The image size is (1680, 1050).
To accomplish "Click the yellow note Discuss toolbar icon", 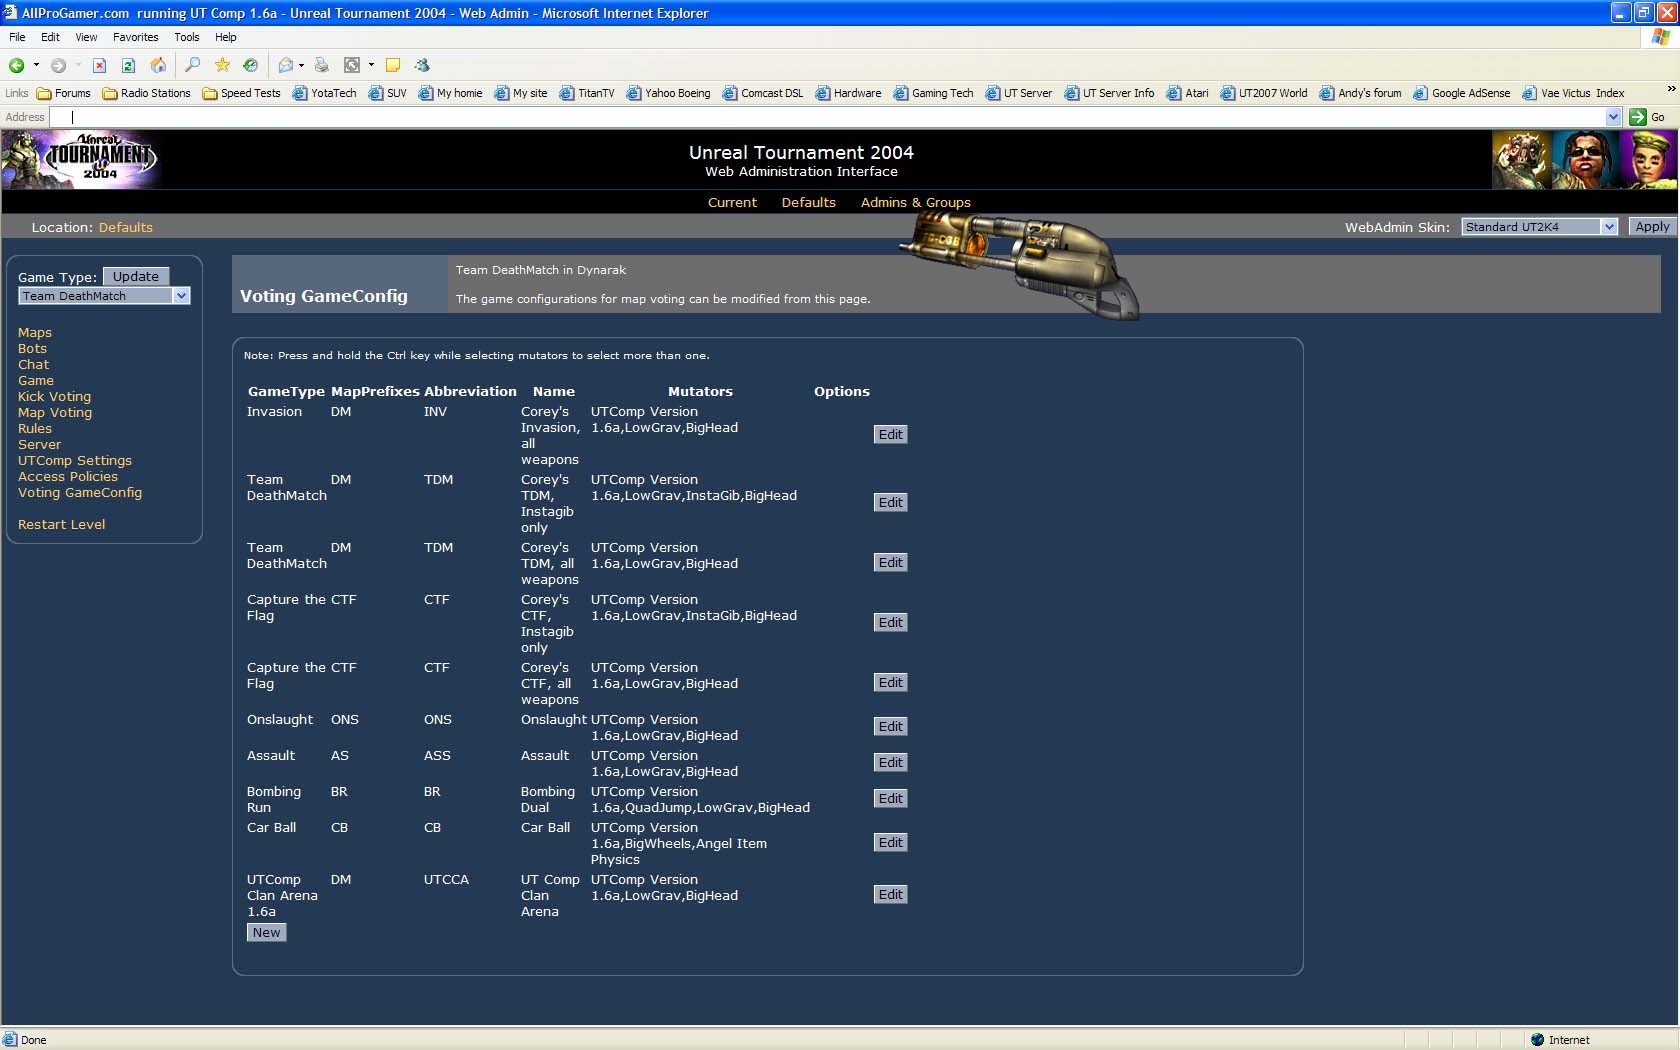I will 393,65.
